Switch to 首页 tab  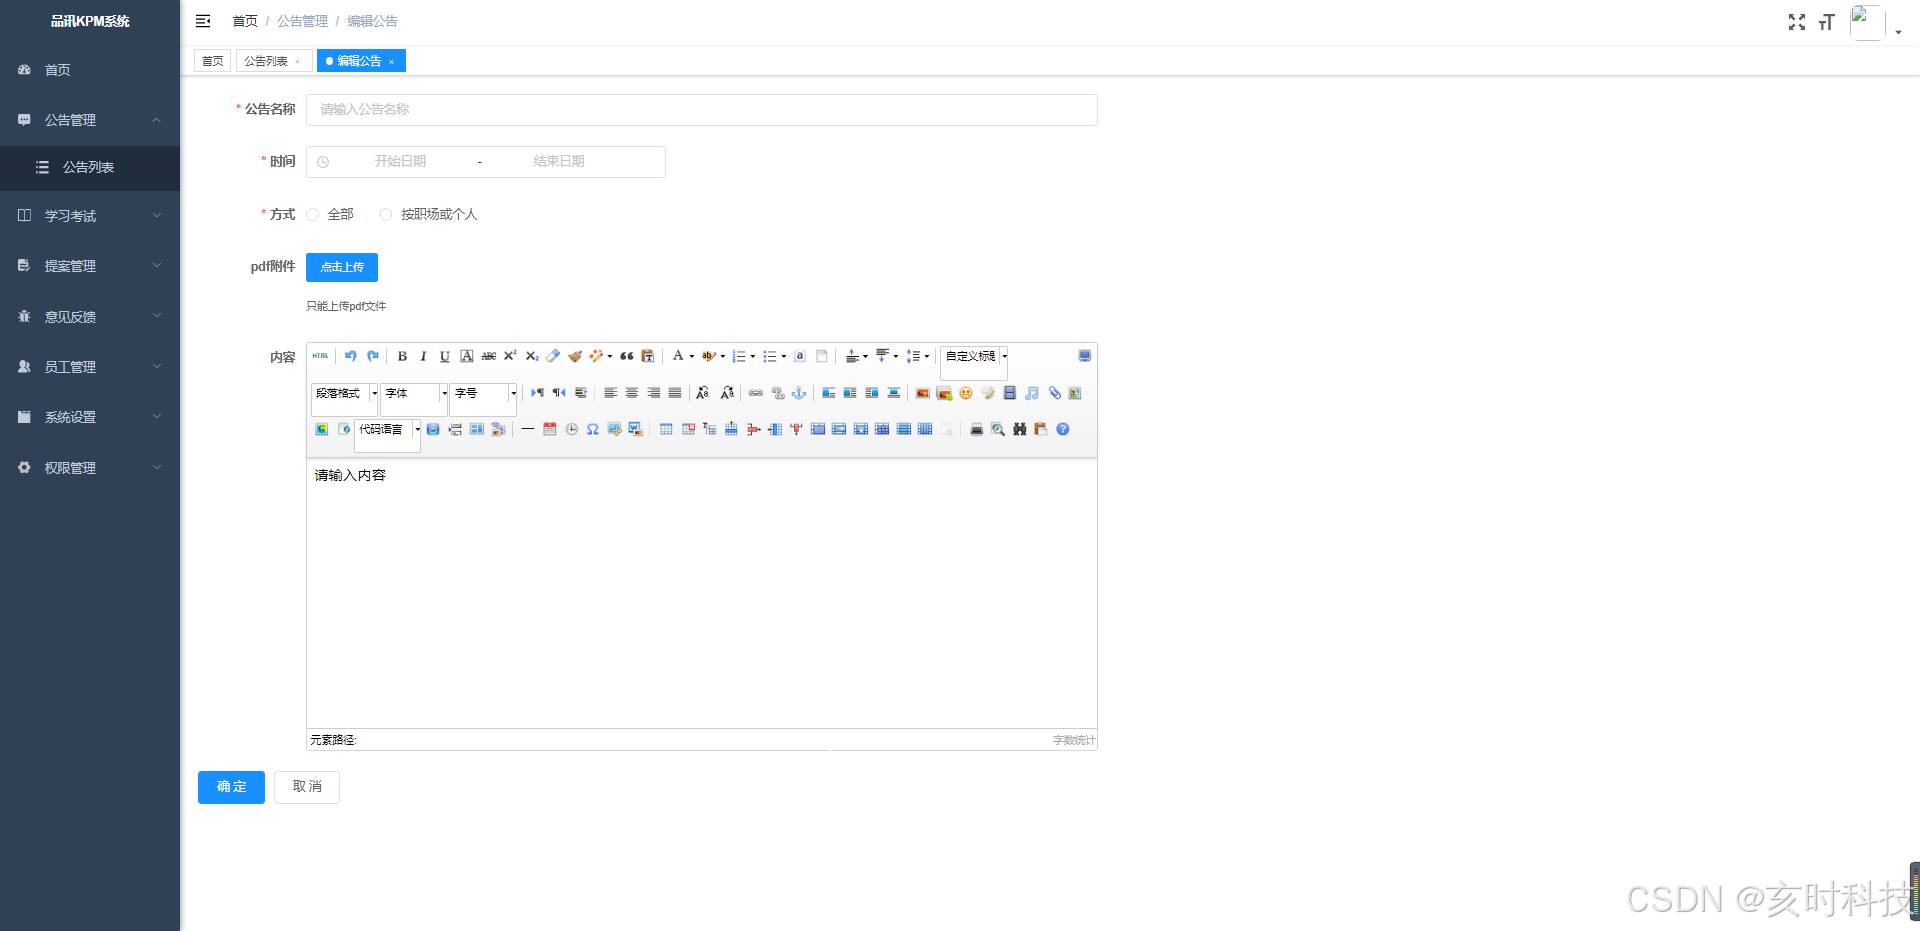coord(213,61)
